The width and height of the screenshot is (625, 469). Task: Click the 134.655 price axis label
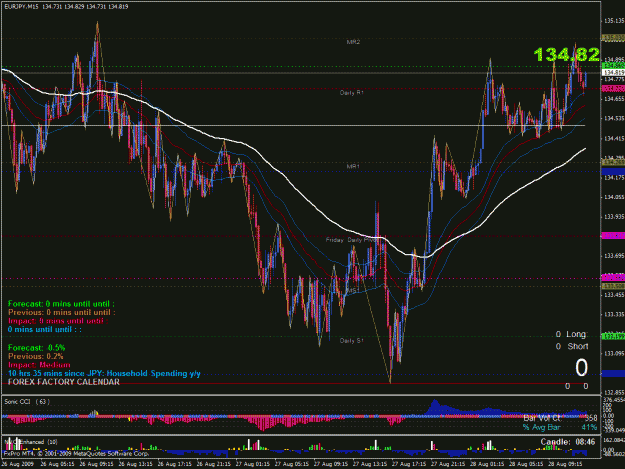coord(614,98)
